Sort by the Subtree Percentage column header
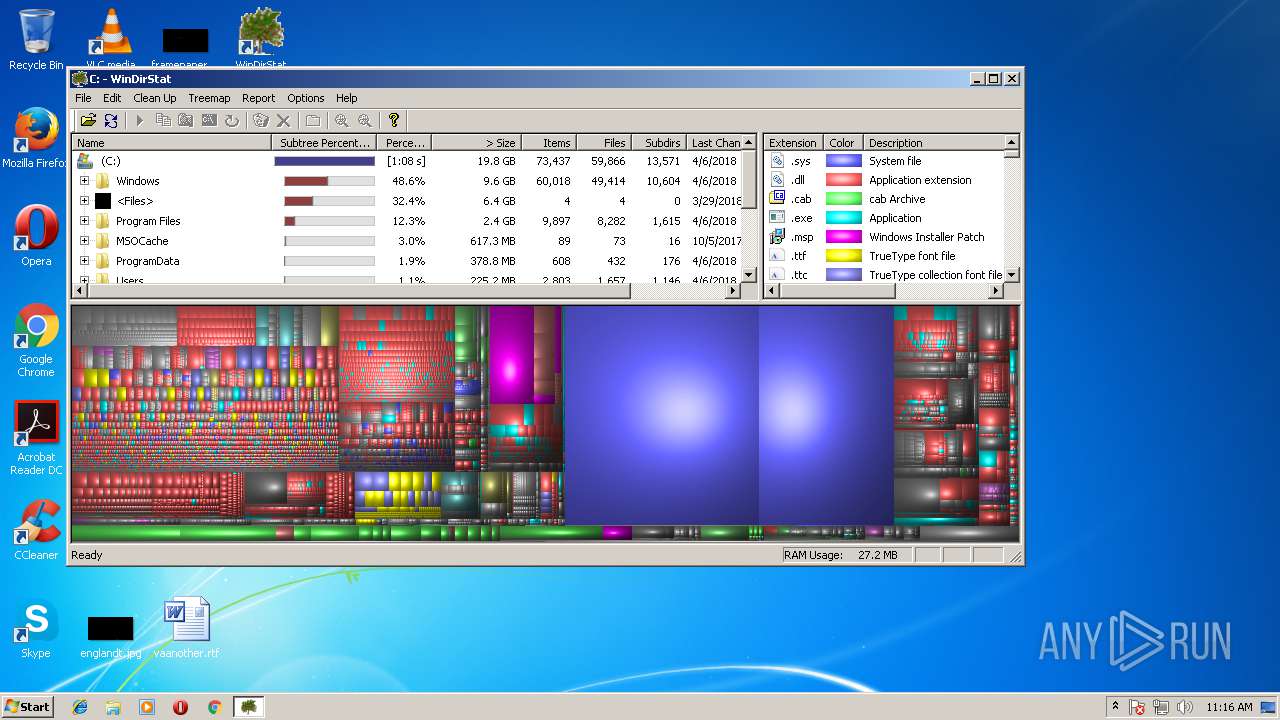 (x=326, y=143)
